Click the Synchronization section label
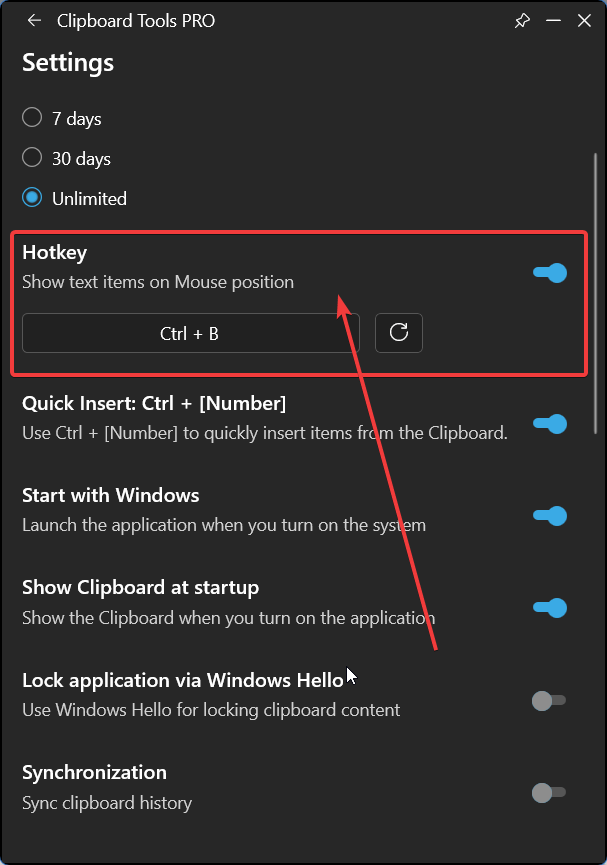 point(94,772)
